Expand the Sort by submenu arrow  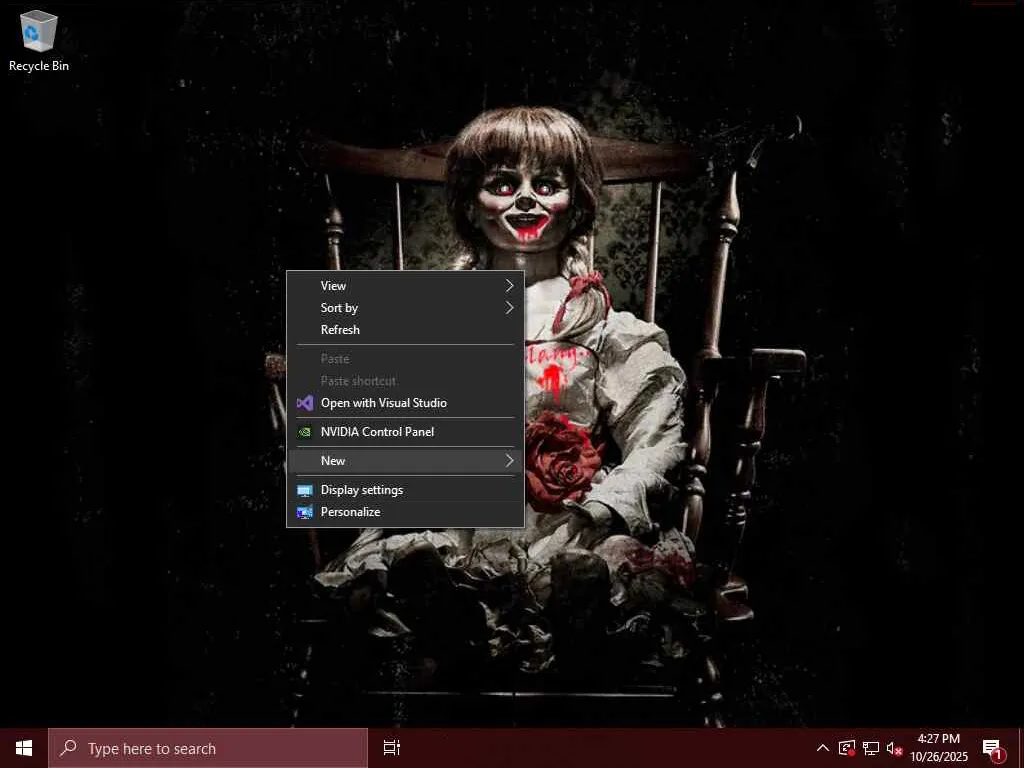509,308
